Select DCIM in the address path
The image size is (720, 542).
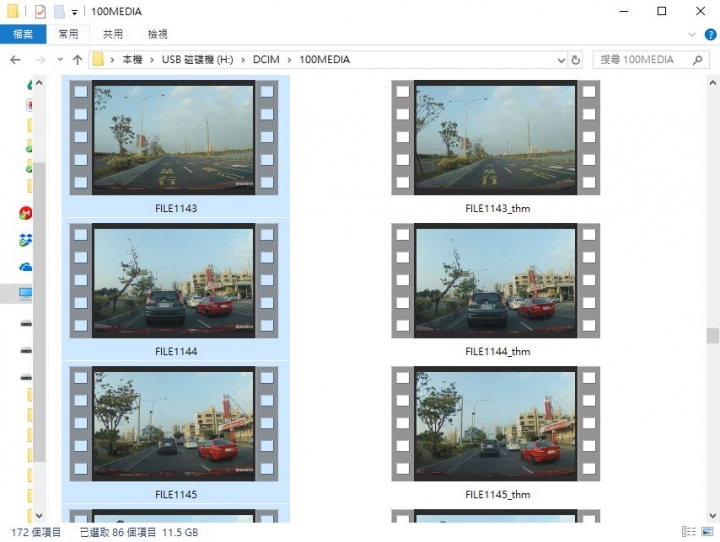(266, 60)
